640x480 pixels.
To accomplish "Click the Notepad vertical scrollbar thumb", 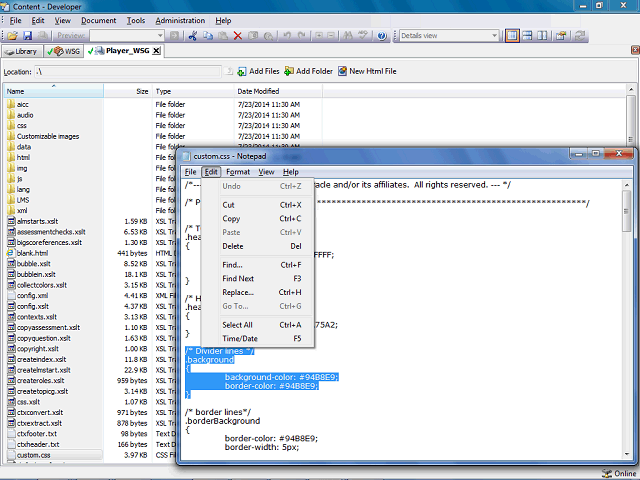I will (626, 211).
